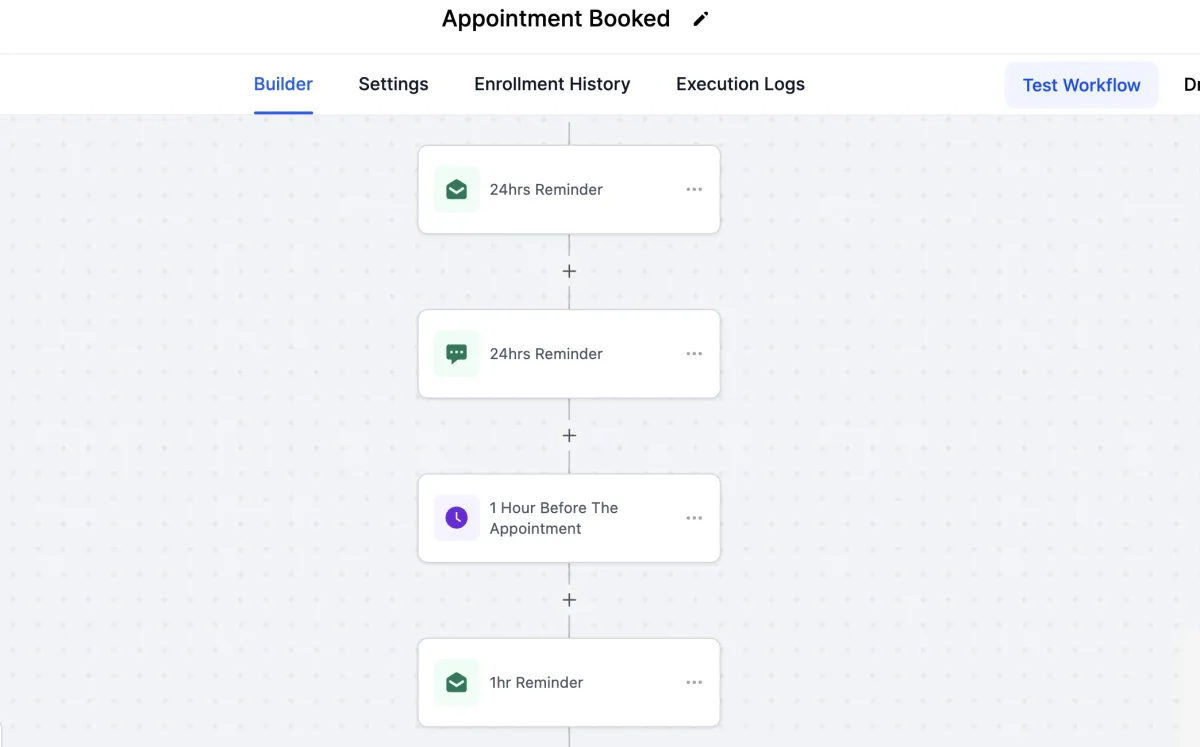Select the 1 Hour Before The Appointment step

[554, 518]
